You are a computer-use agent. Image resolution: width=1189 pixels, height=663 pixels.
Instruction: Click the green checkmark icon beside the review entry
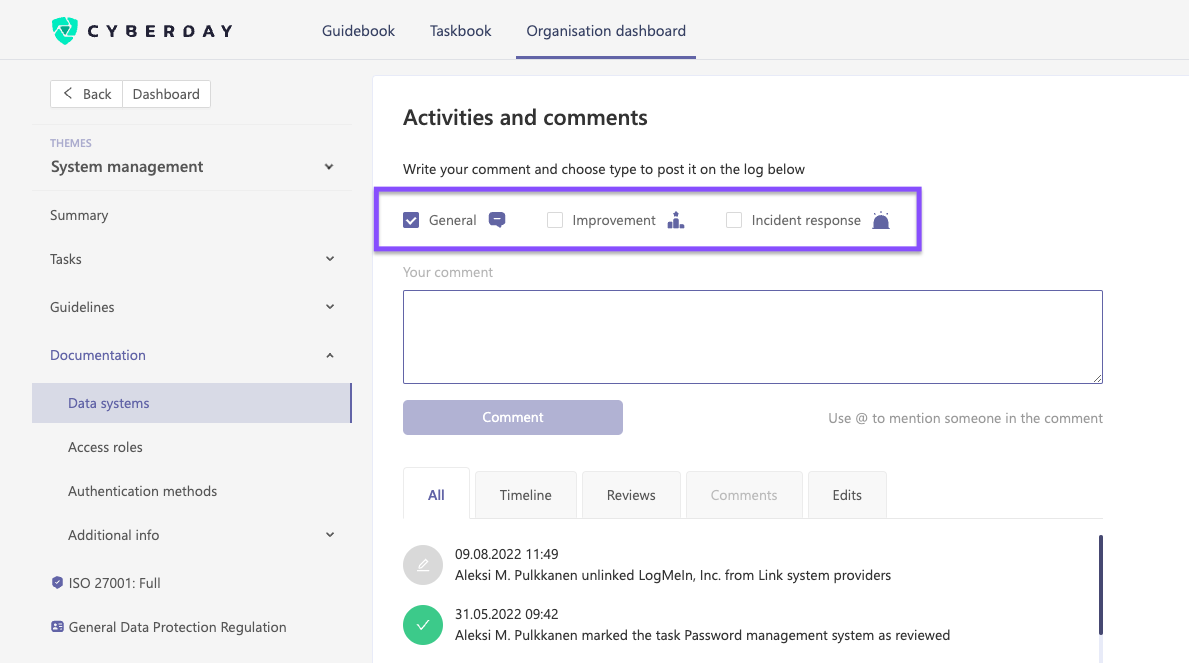click(x=422, y=625)
